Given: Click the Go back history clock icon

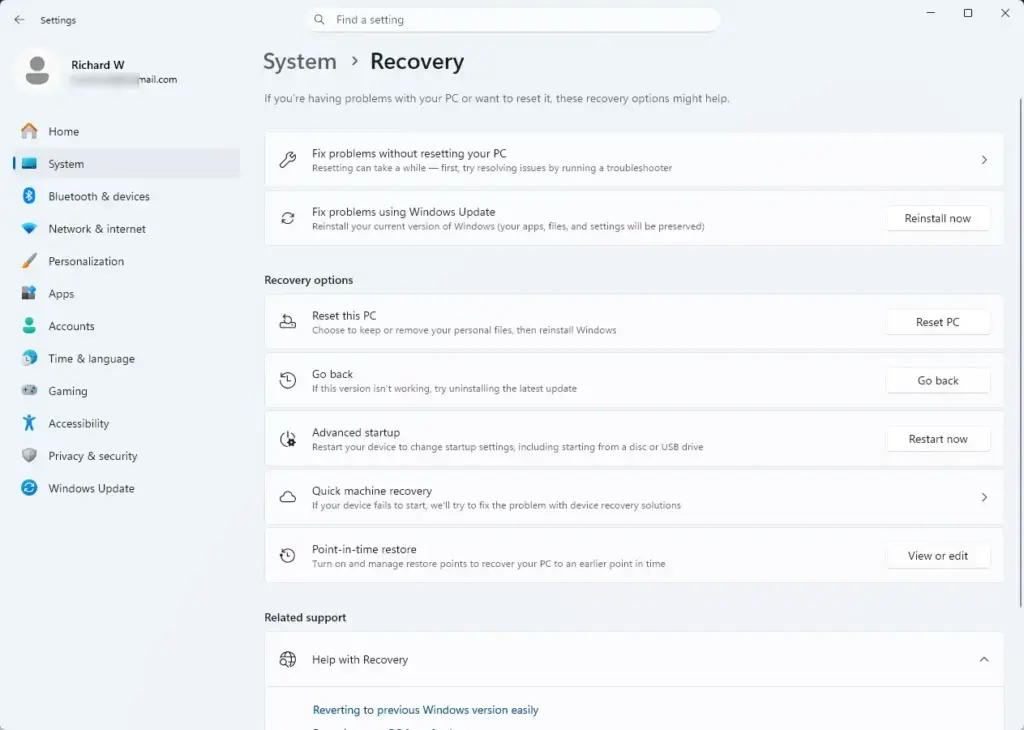Looking at the screenshot, I should 288,380.
